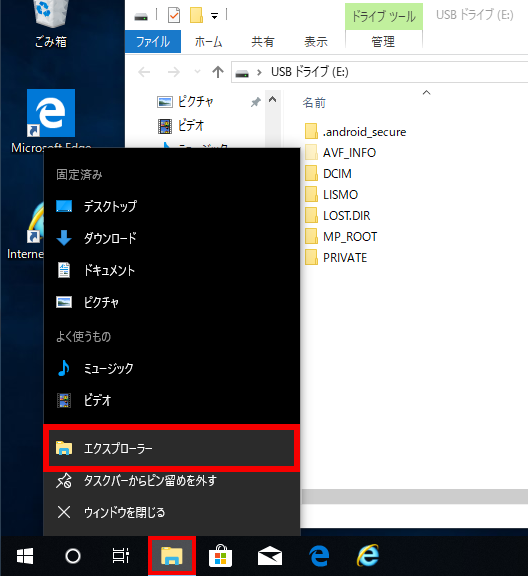Click the address bar showing USB ドライブ (E:)

coord(379,72)
